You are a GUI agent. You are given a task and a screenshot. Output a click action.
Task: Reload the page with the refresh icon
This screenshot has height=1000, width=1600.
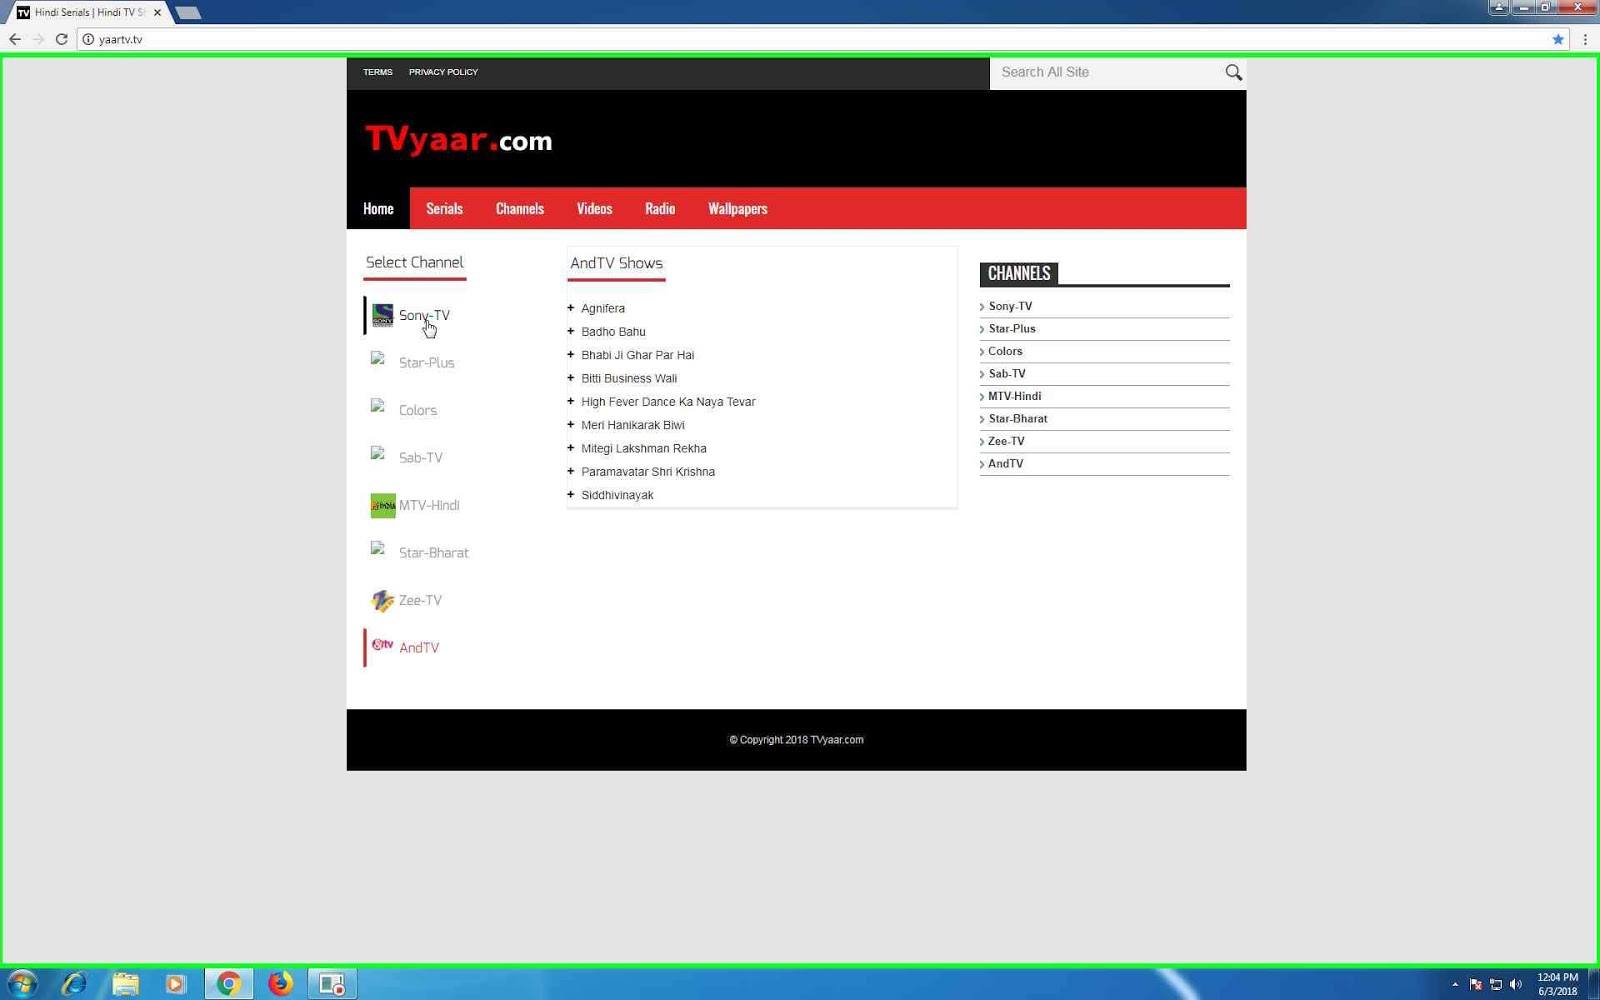coord(61,39)
